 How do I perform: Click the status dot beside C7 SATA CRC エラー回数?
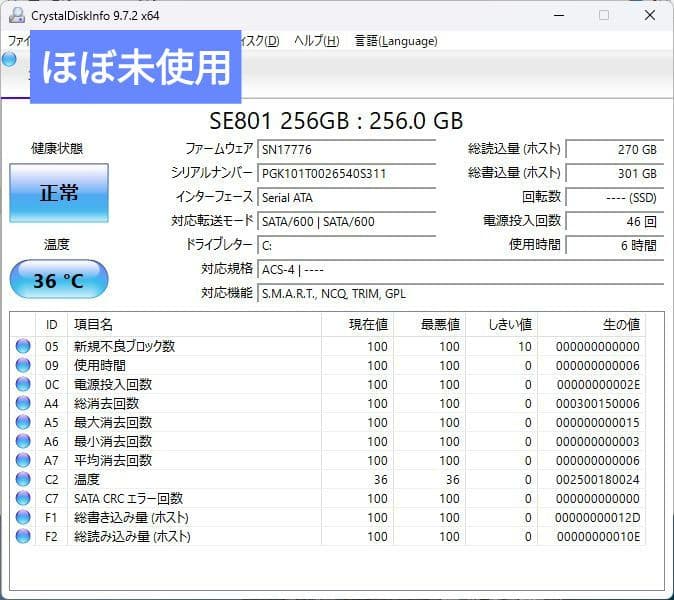(x=23, y=498)
